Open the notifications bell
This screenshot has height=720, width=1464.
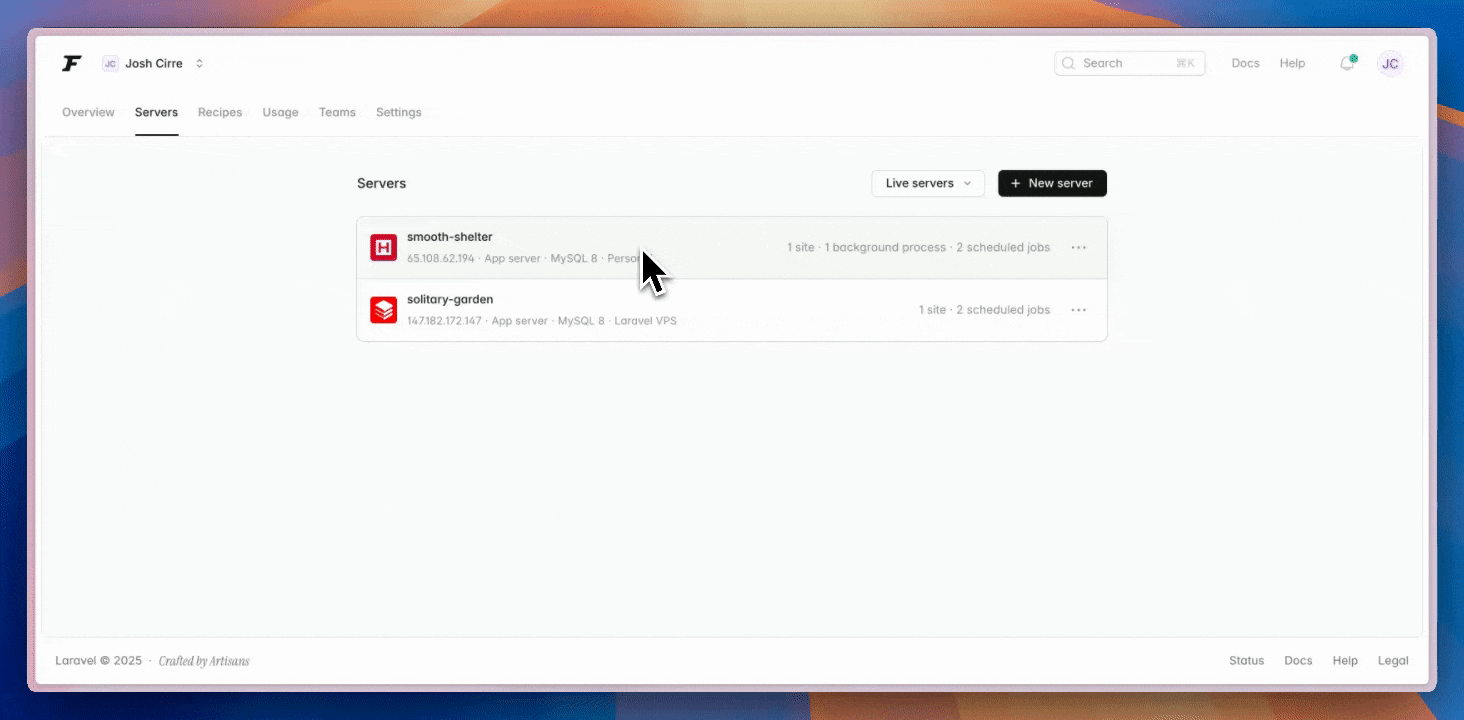[1347, 64]
